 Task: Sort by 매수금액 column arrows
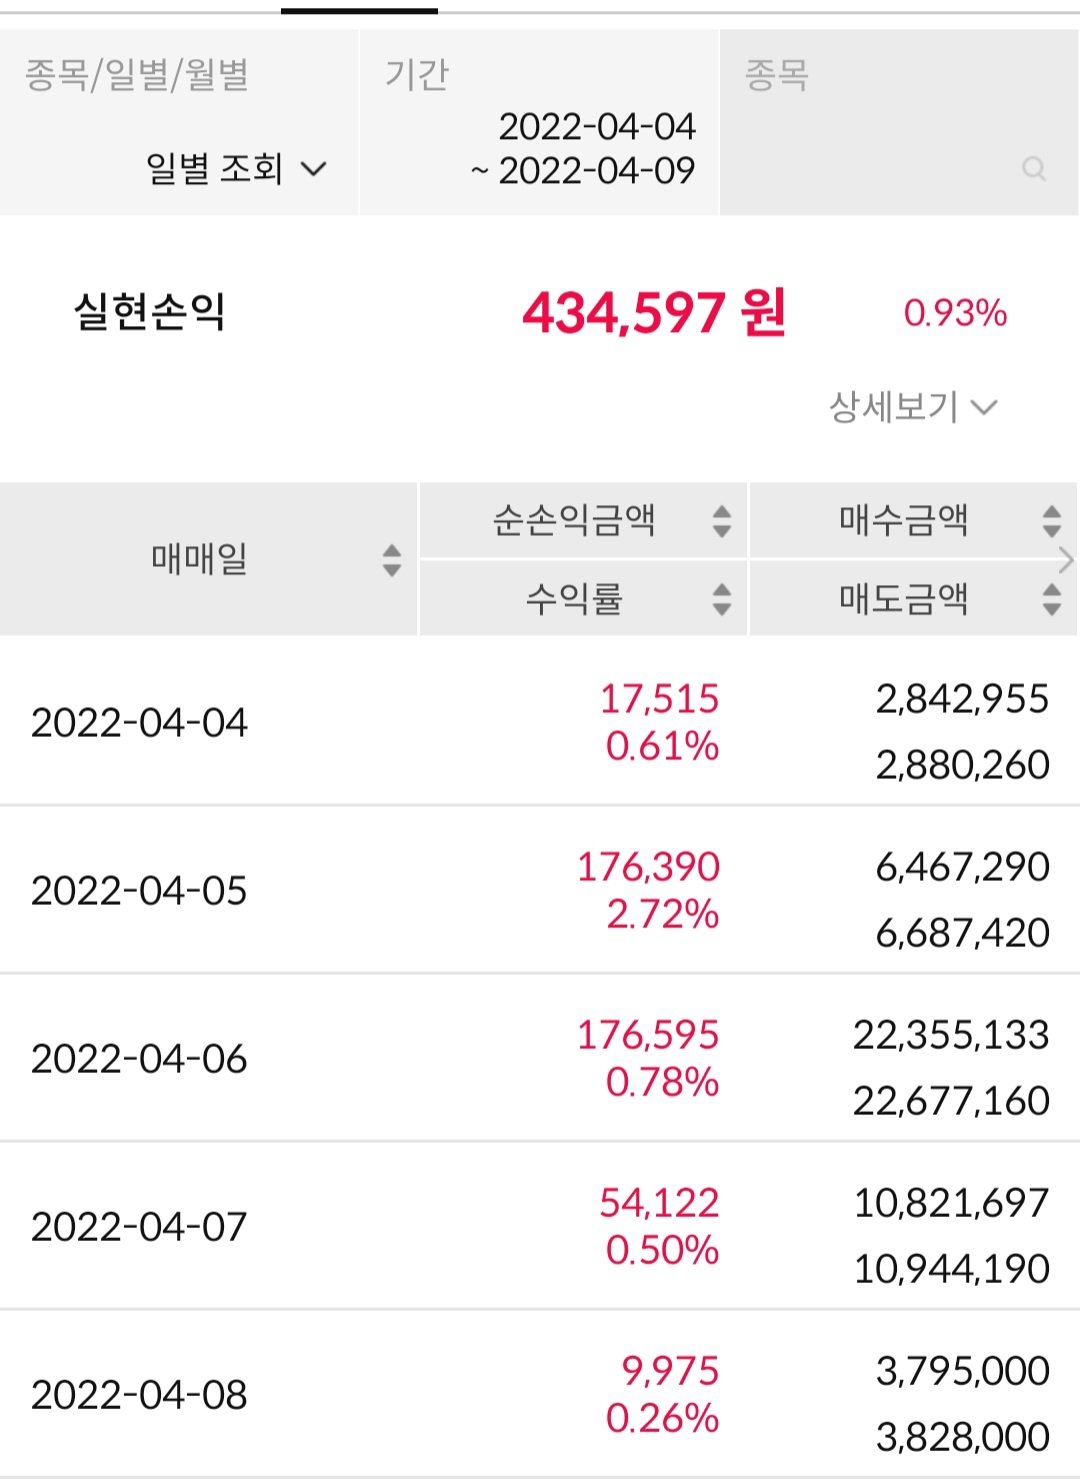[x=1051, y=521]
